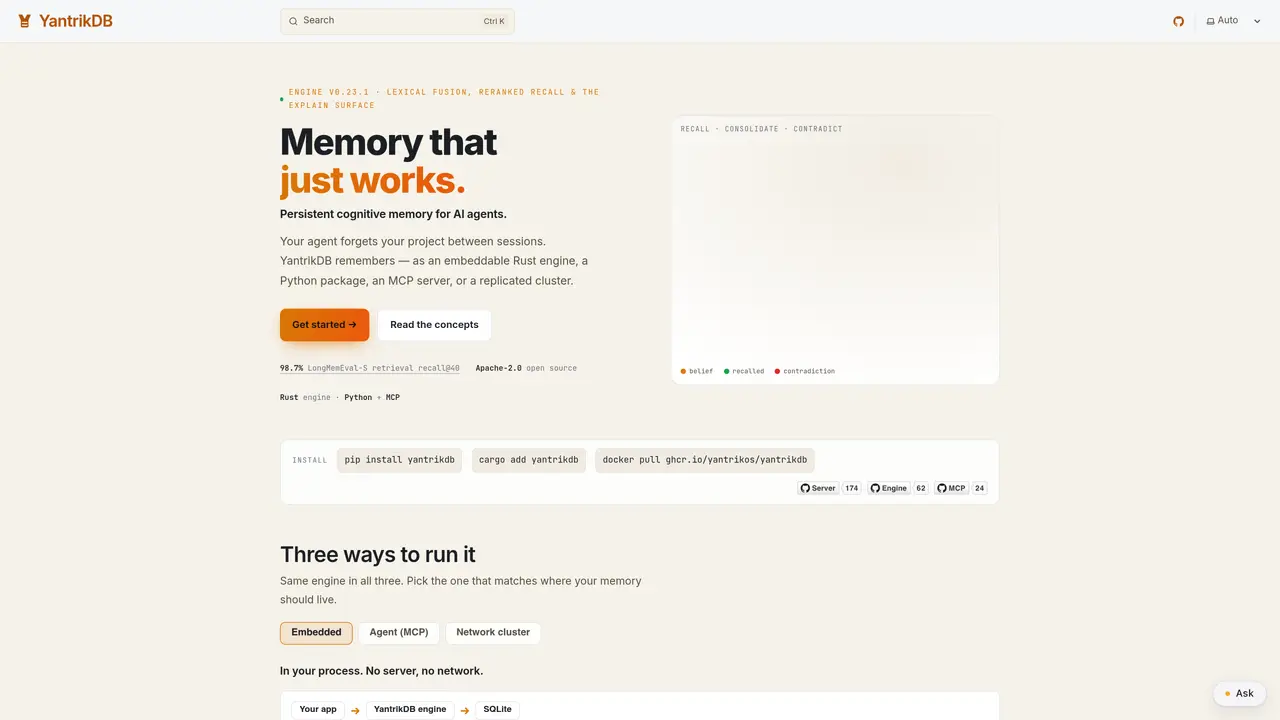The width and height of the screenshot is (1280, 720).
Task: Click the dropdown chevron next to Auto
Action: (1257, 21)
